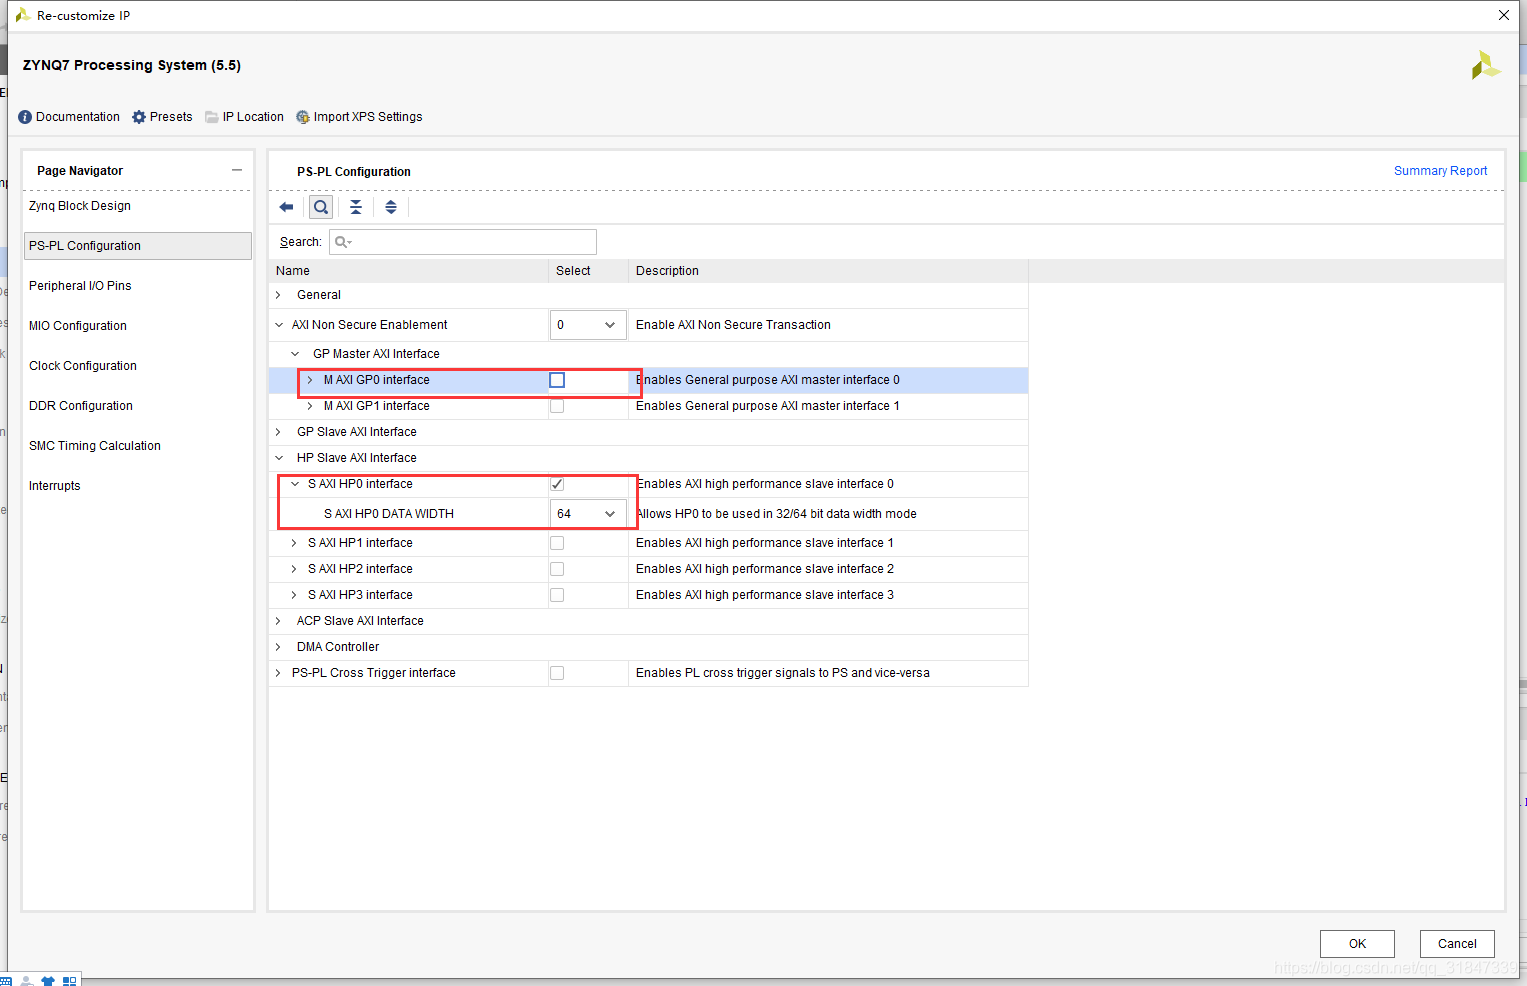The width and height of the screenshot is (1527, 986).
Task: Enable PS-PL Cross Trigger interface checkbox
Action: pos(557,673)
